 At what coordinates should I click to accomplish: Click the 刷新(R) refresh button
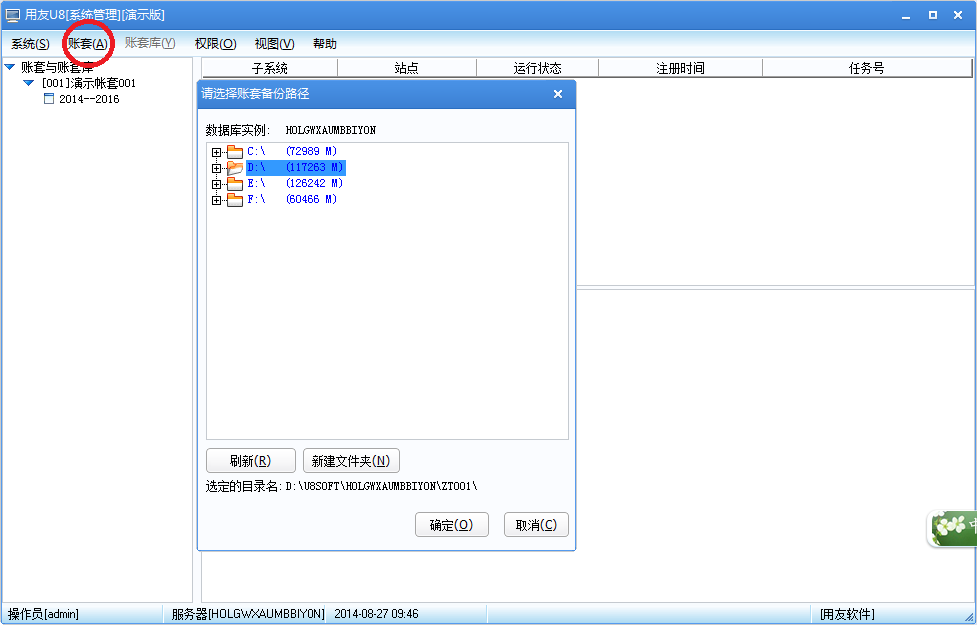point(250,461)
